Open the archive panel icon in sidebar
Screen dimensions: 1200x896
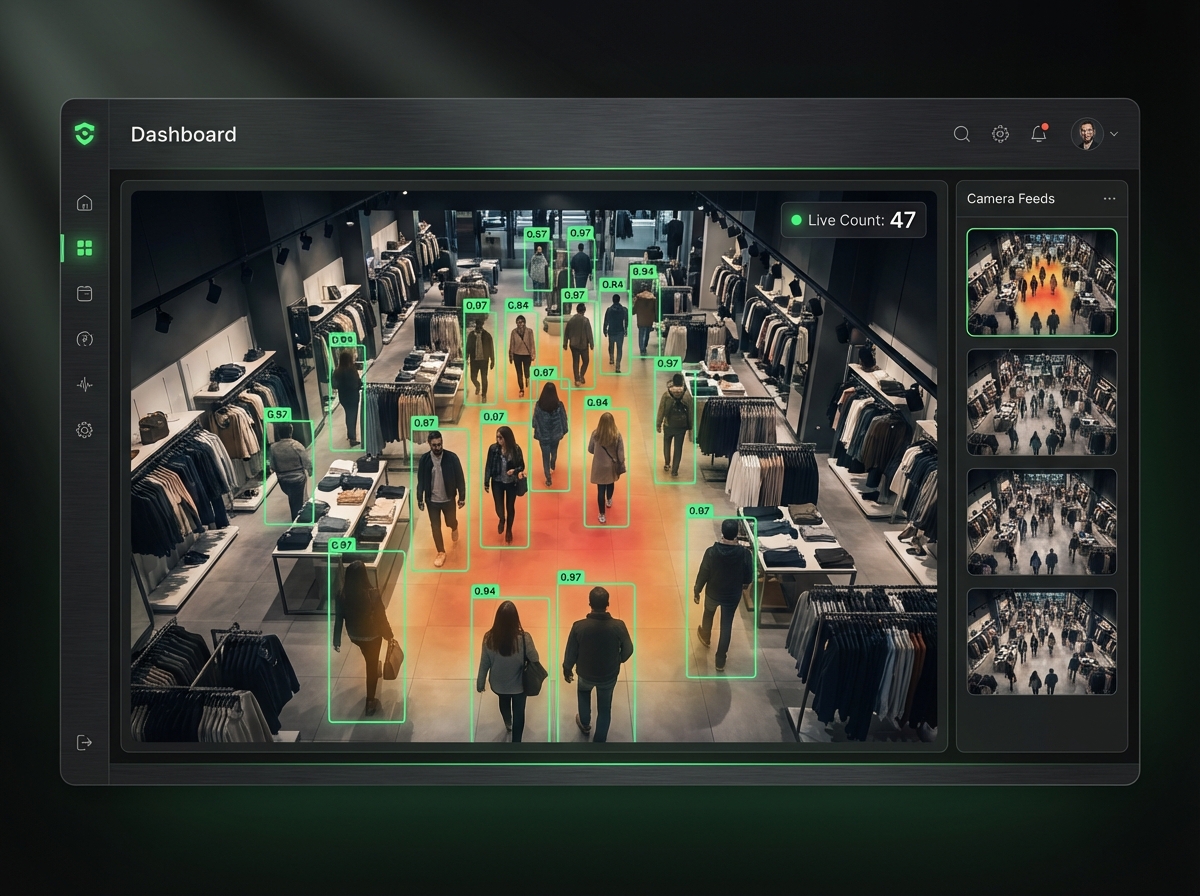pos(84,293)
